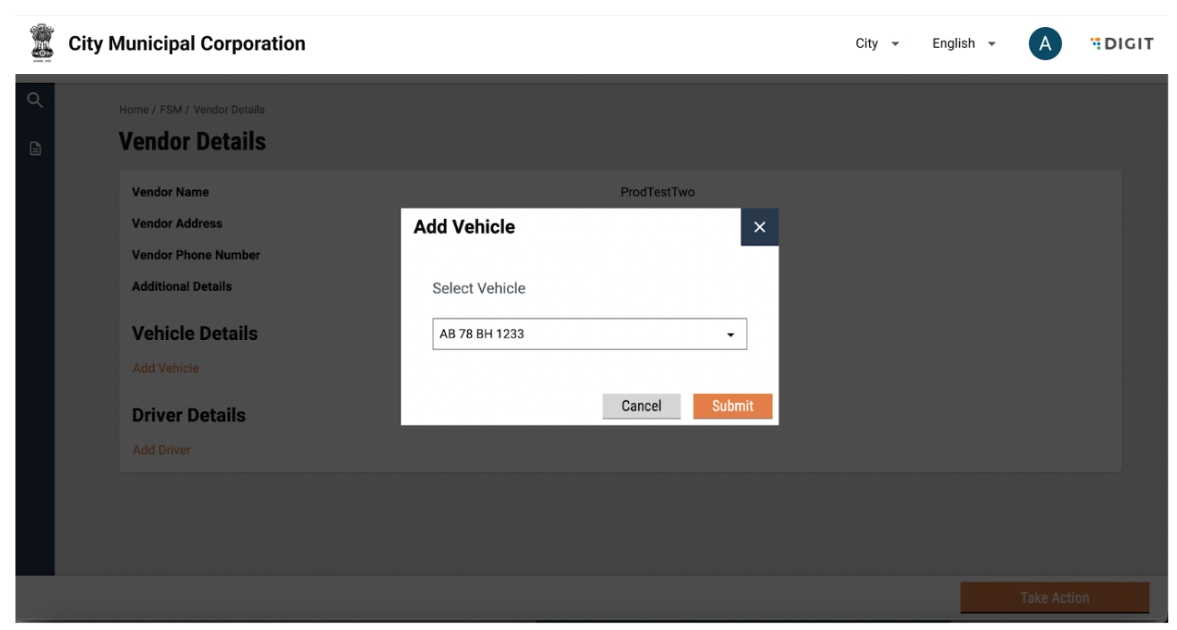Click the City Municipal Corporation title
The height and width of the screenshot is (630, 1177).
[x=187, y=44]
